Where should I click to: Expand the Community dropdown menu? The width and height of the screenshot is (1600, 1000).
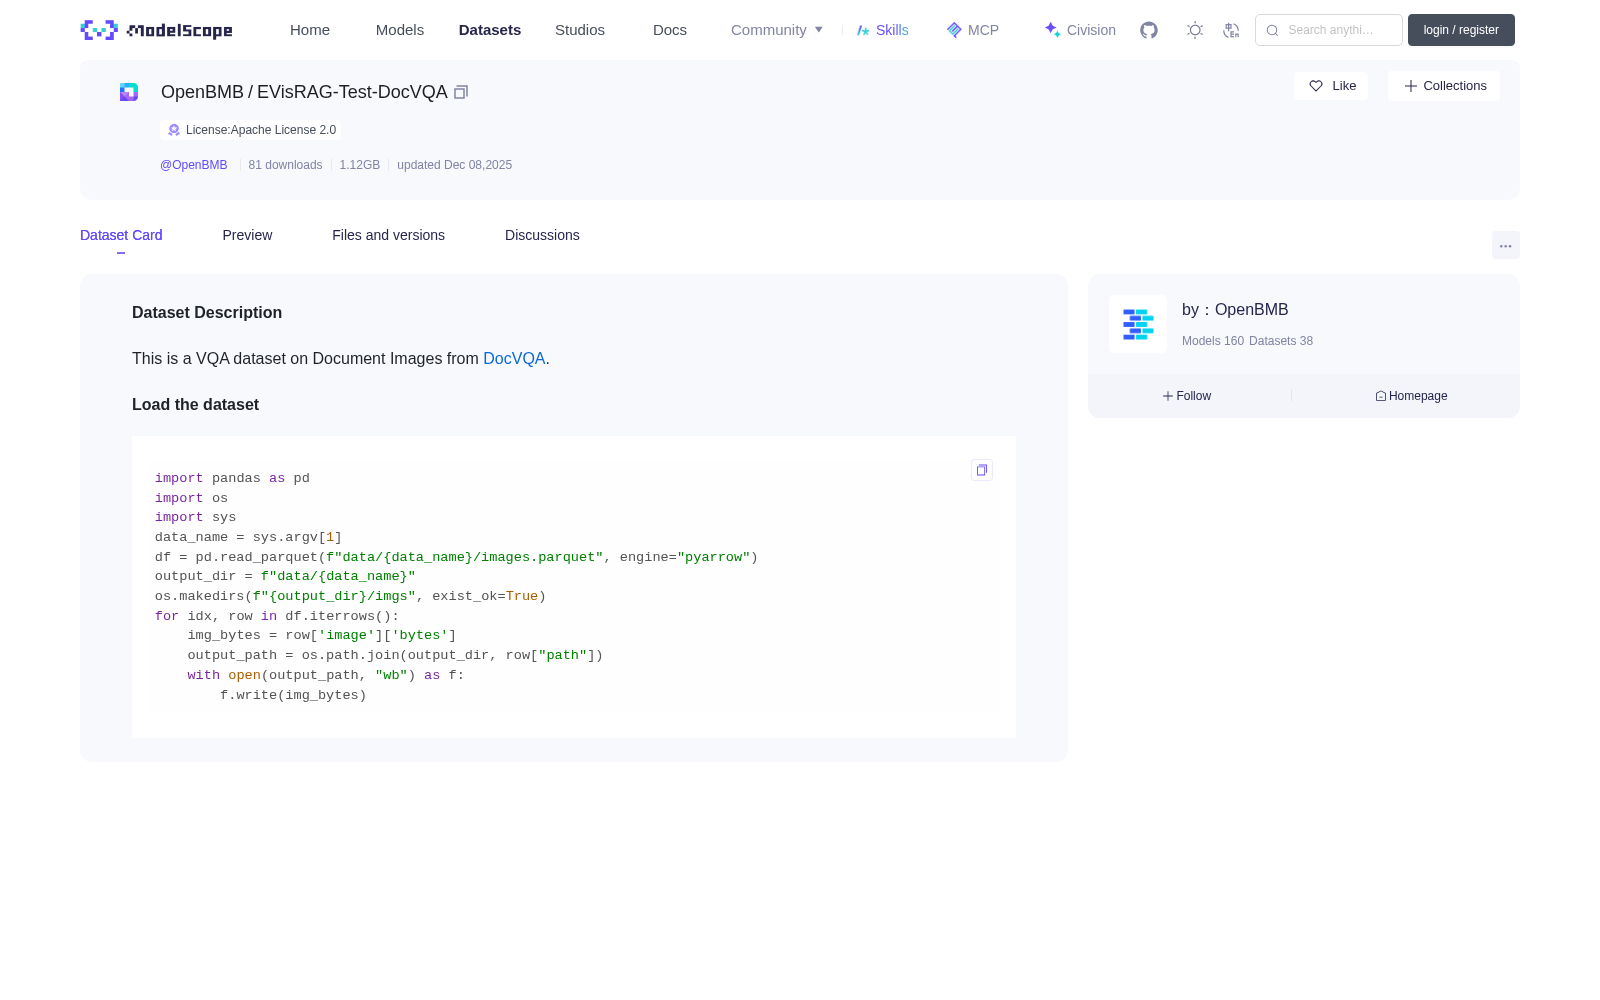[777, 30]
